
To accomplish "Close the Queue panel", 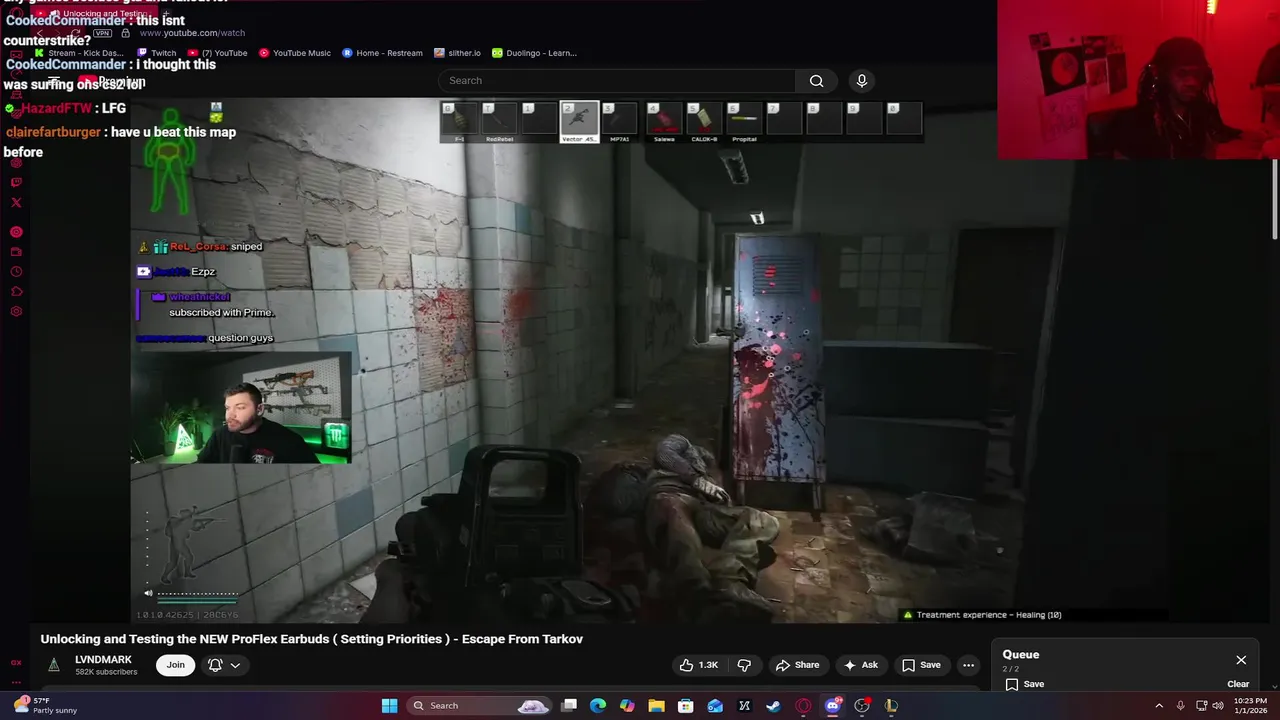I will 1241,660.
